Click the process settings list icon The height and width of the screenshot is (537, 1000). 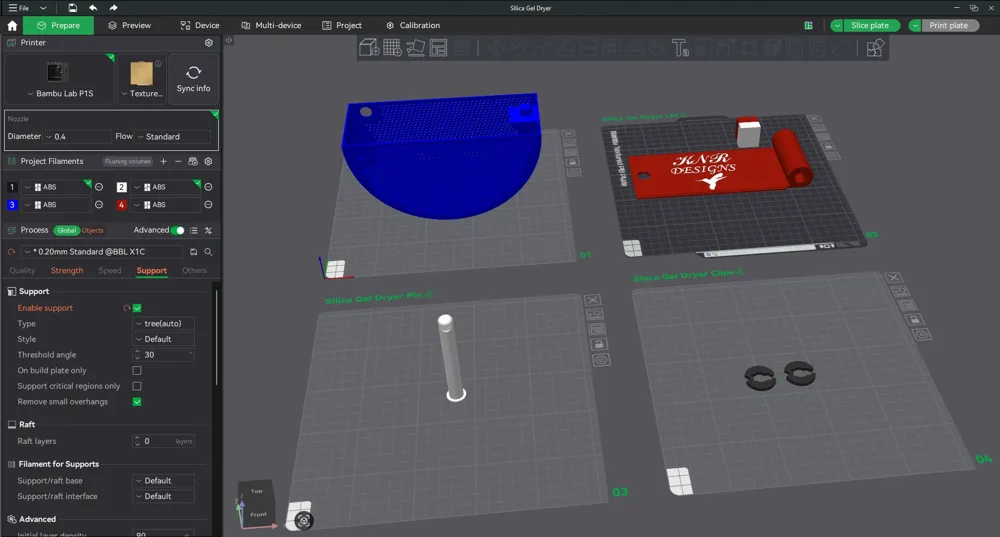pyautogui.click(x=194, y=230)
